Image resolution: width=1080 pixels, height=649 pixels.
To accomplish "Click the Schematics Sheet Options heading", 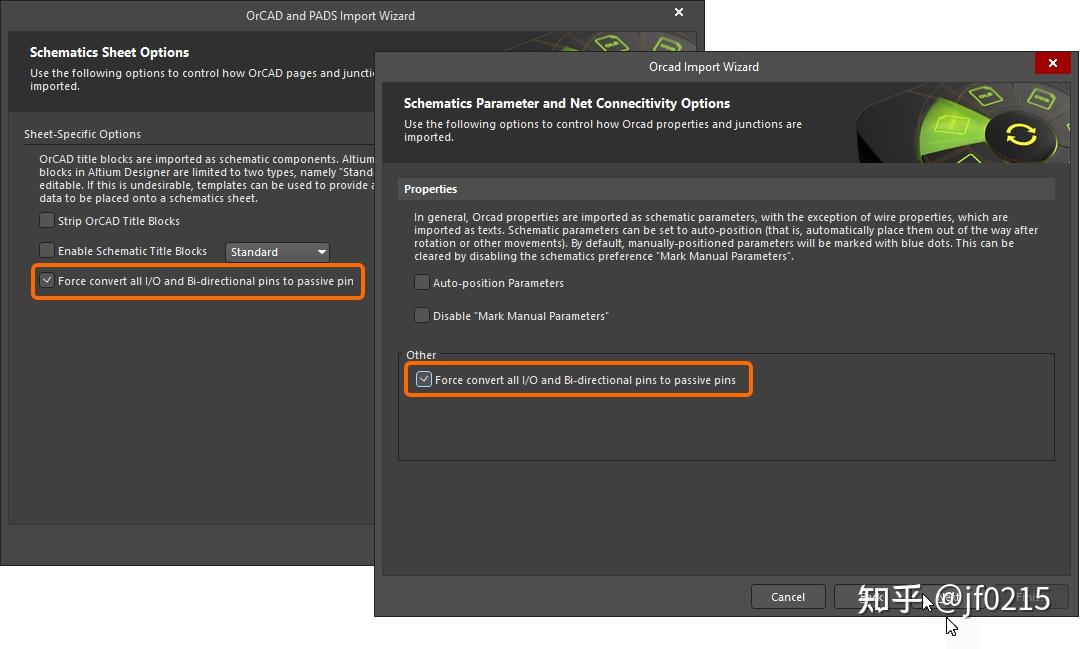I will pos(110,52).
